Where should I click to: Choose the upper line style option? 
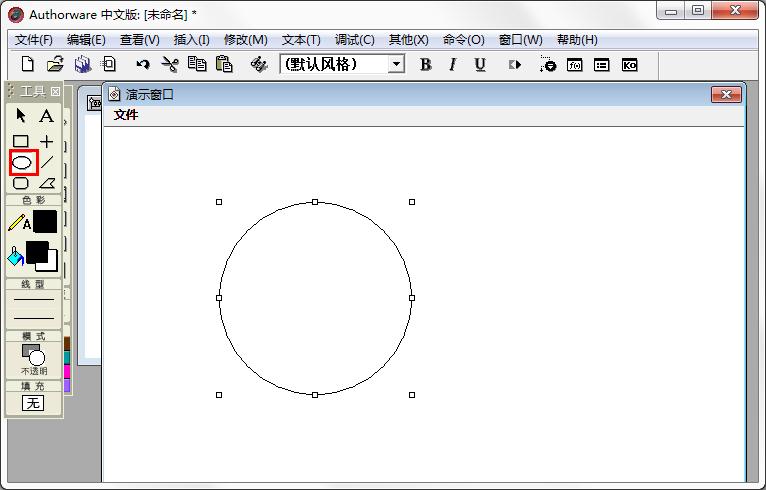[x=34, y=299]
